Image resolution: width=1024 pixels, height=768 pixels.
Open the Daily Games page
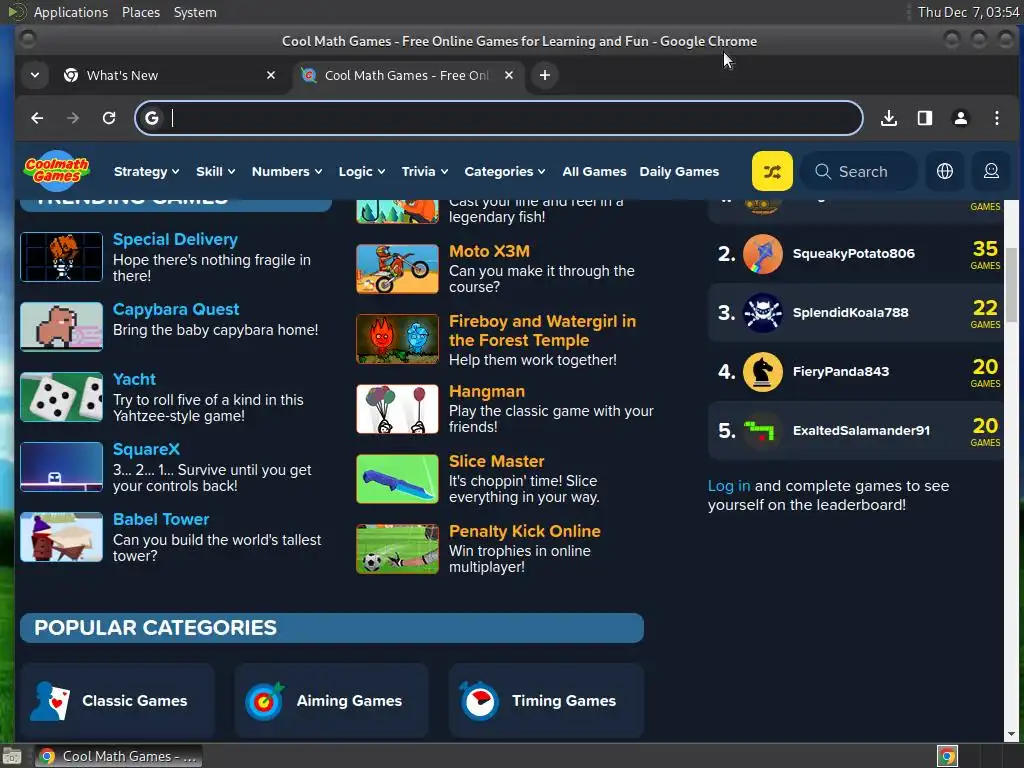tap(679, 172)
